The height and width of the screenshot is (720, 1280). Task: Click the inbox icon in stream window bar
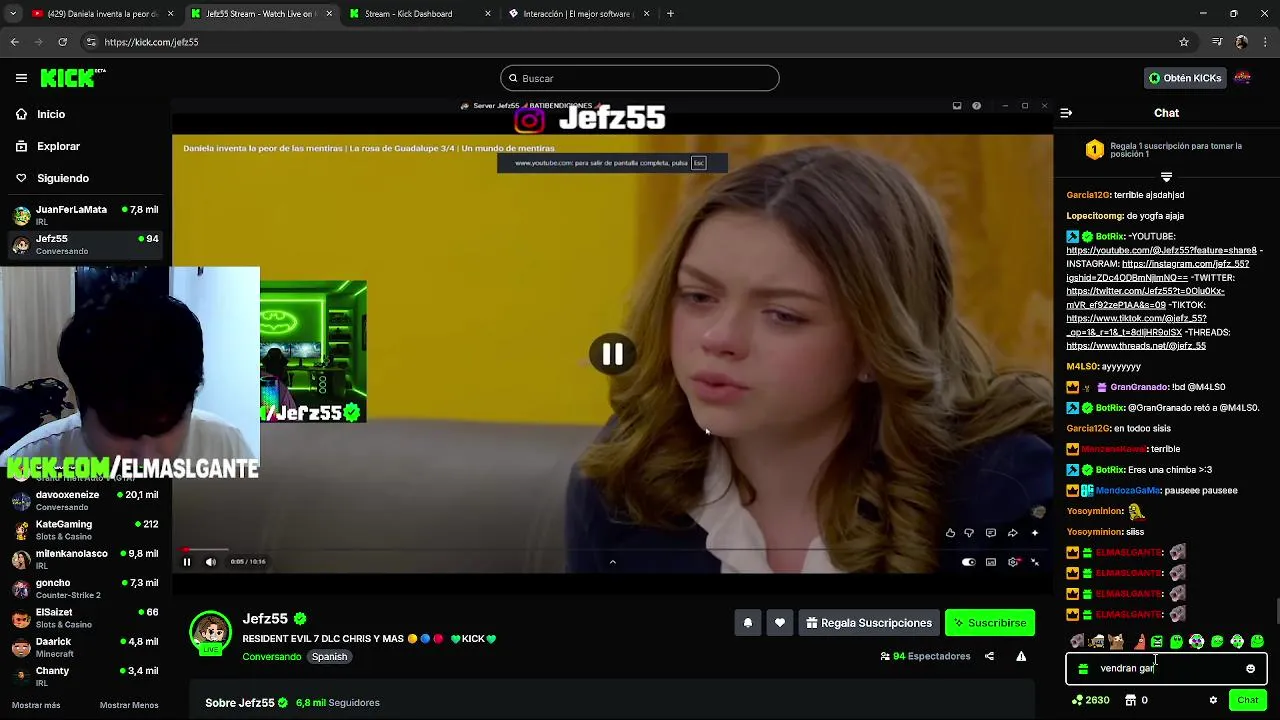(x=957, y=106)
